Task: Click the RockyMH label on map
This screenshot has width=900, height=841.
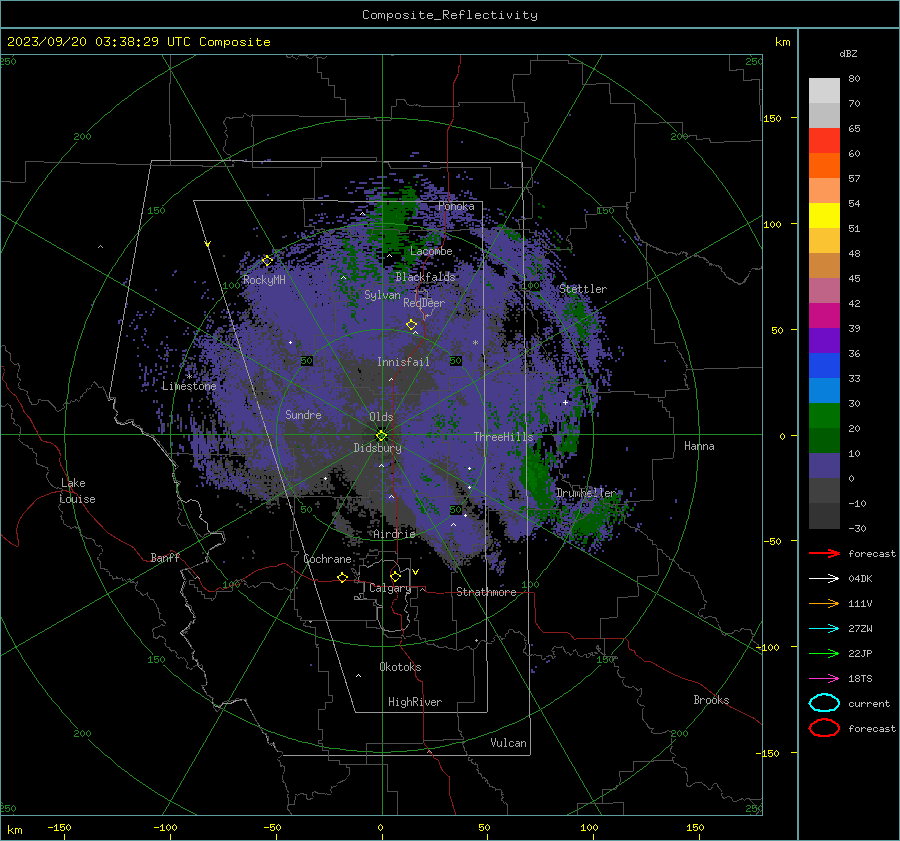Action: [264, 280]
